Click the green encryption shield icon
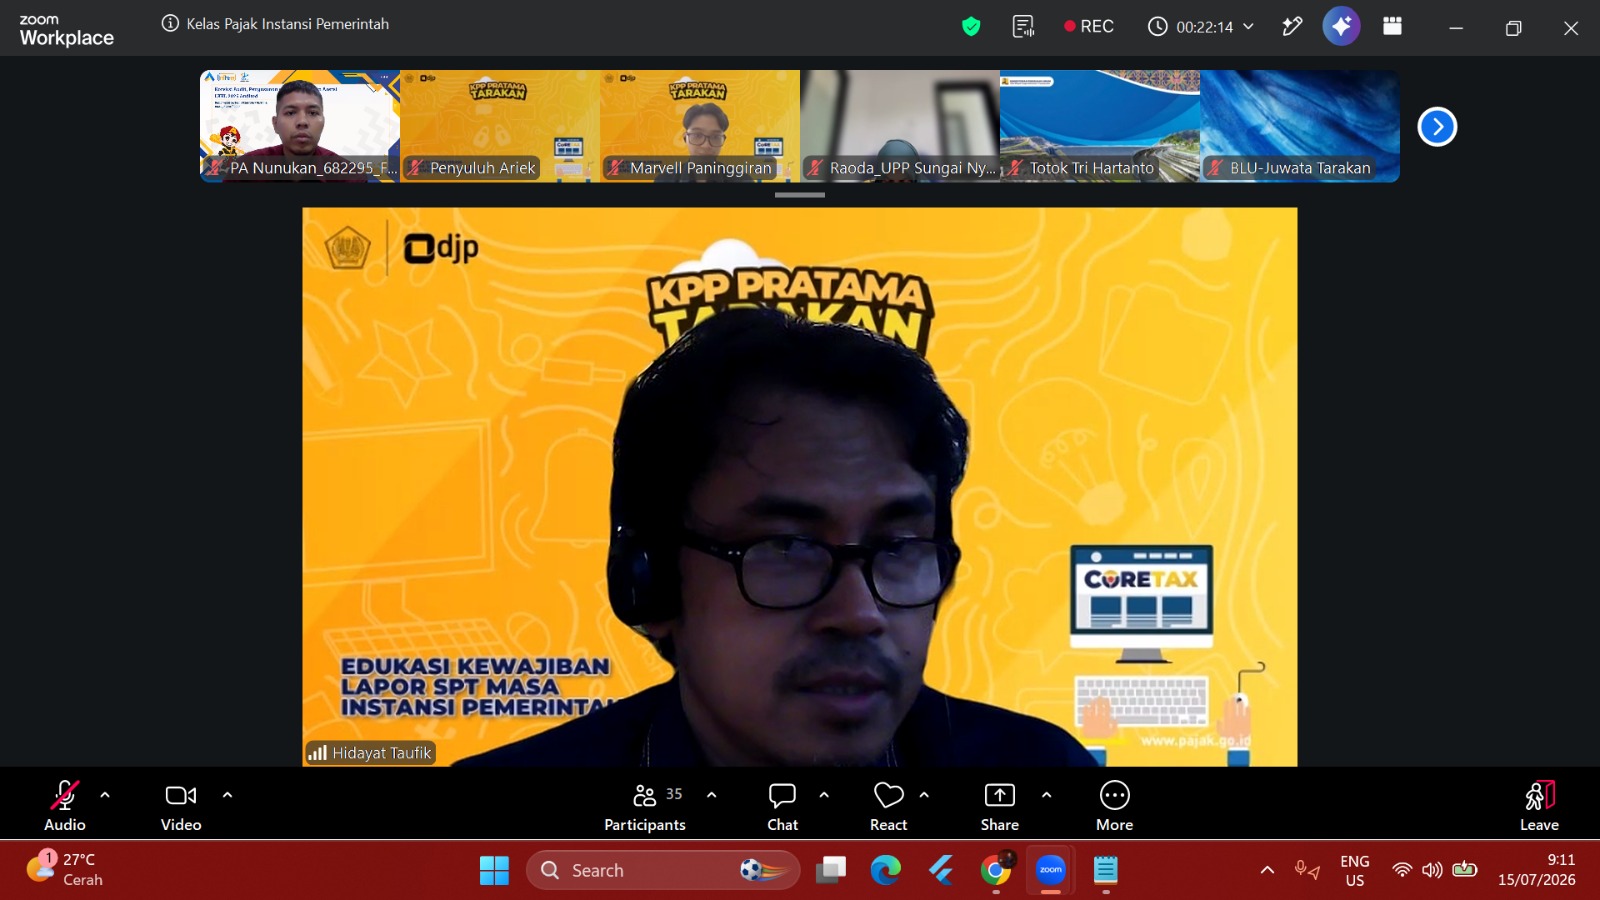The height and width of the screenshot is (900, 1600). (970, 27)
